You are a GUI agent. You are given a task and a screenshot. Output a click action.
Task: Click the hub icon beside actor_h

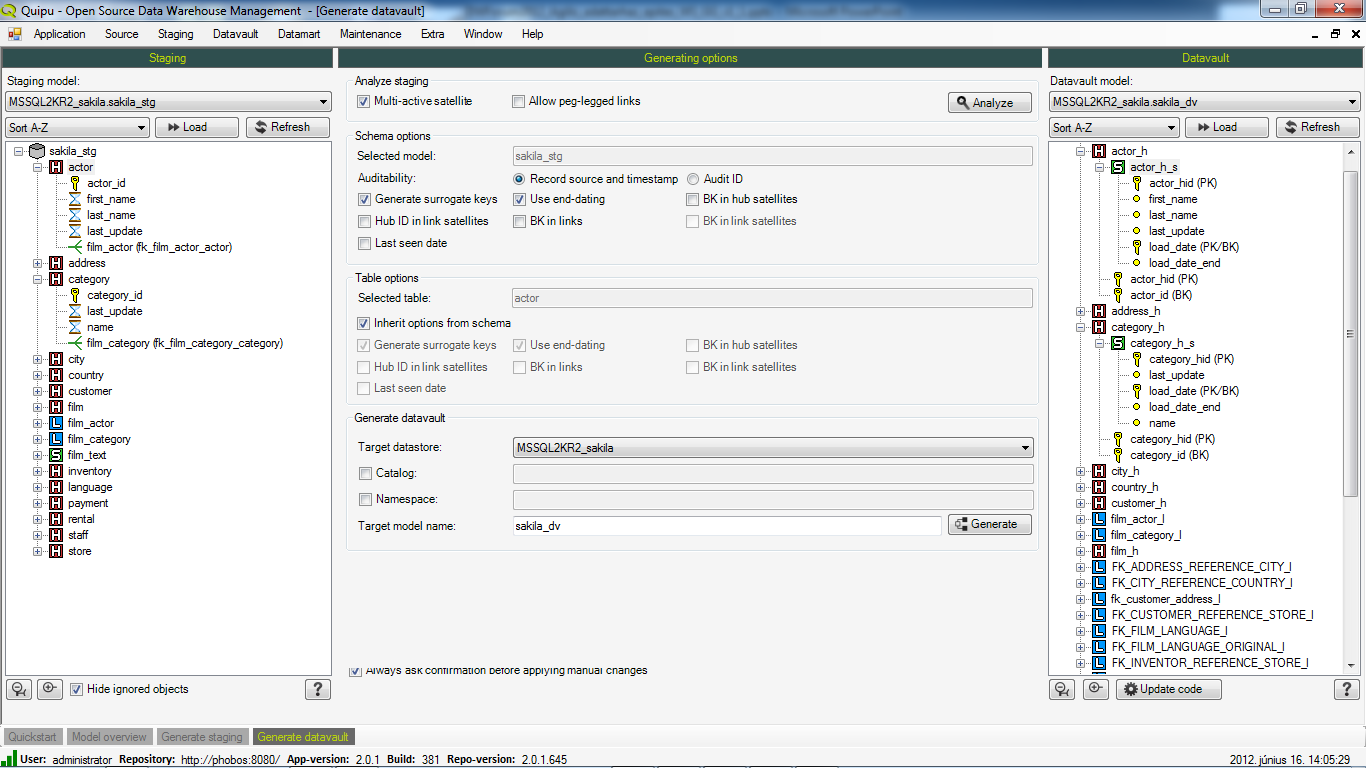(1099, 151)
